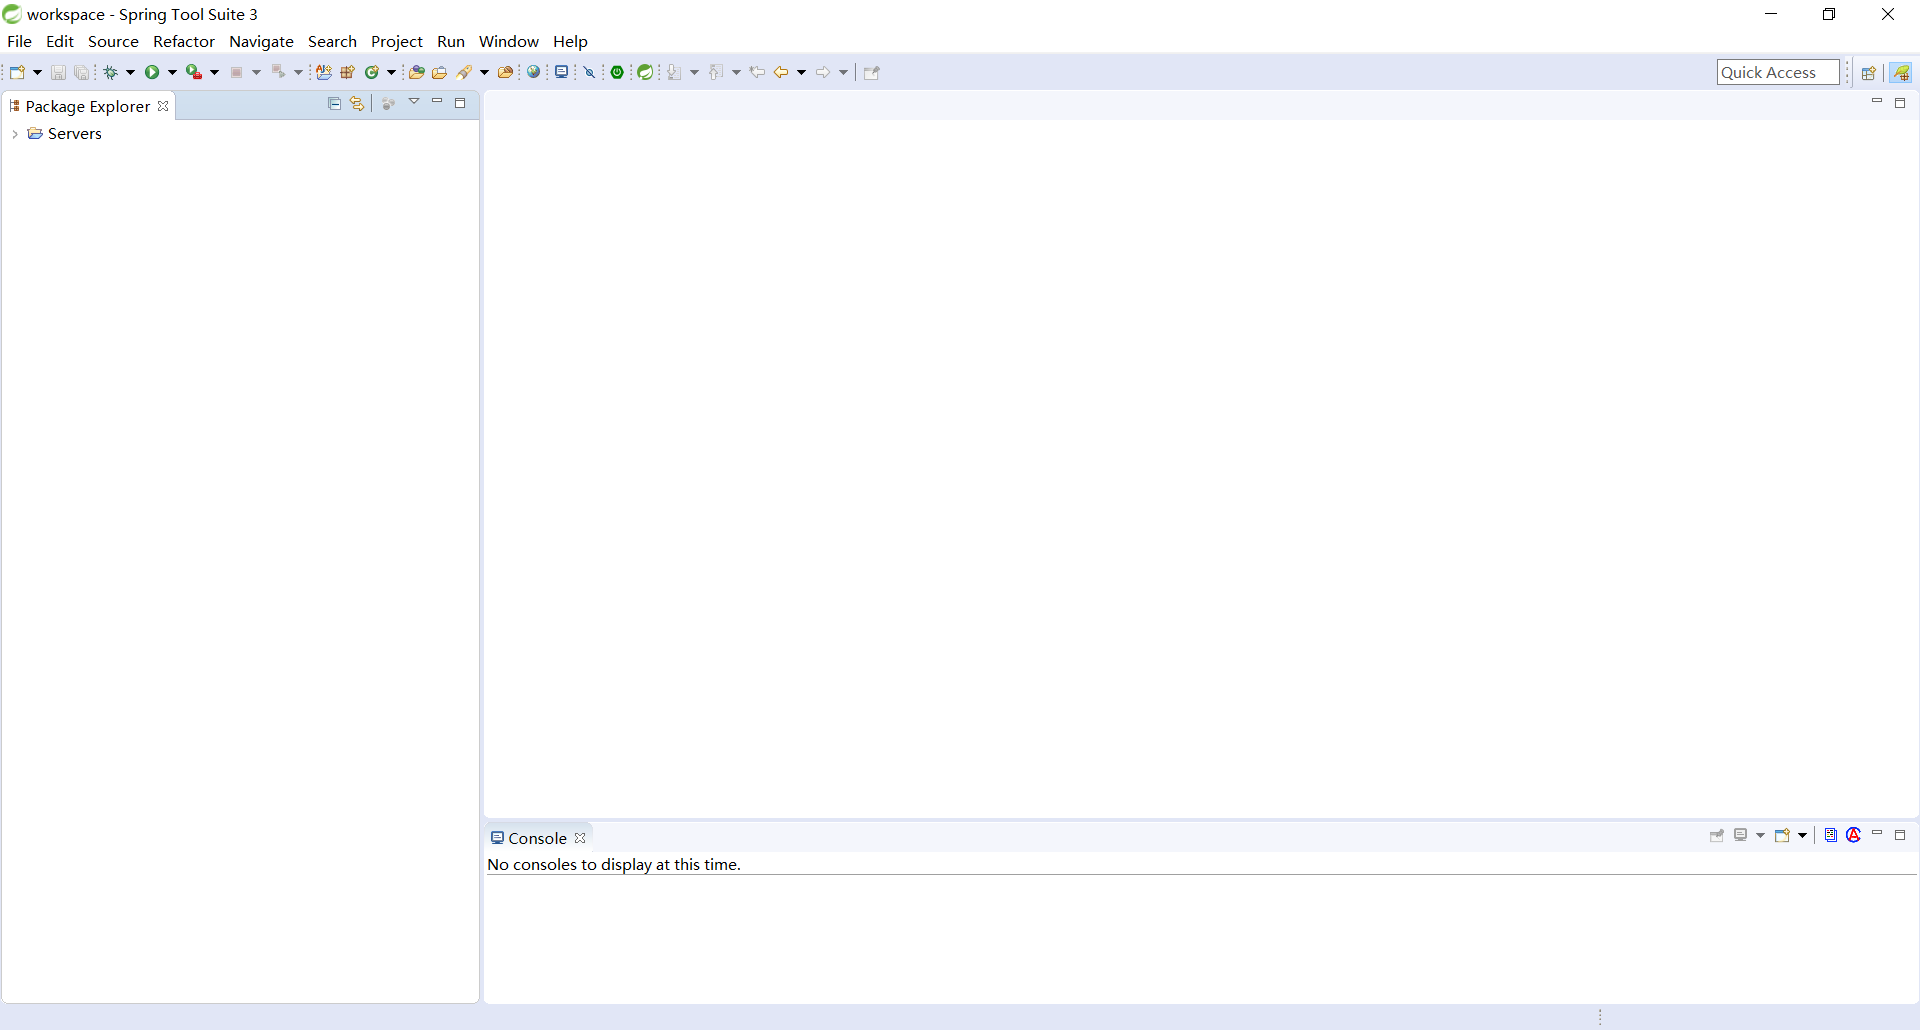Screen dimensions: 1920x1030
Task: Click the Open Web Browser globe icon
Action: [x=534, y=72]
